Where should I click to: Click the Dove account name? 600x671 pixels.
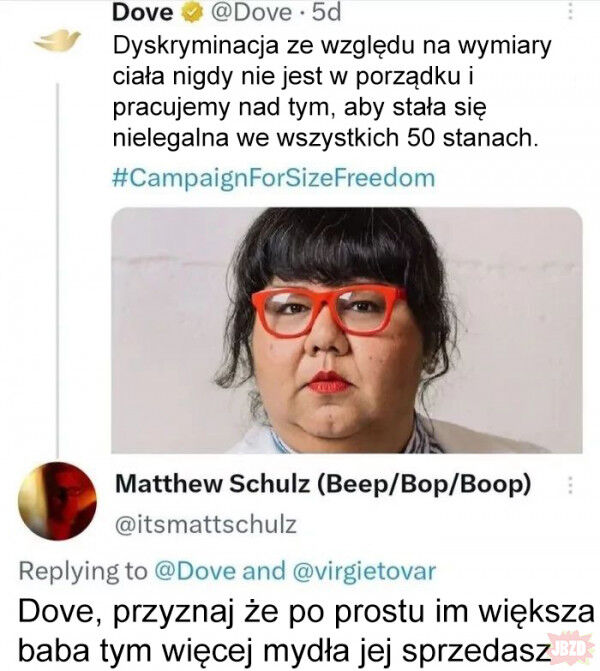click(x=143, y=12)
